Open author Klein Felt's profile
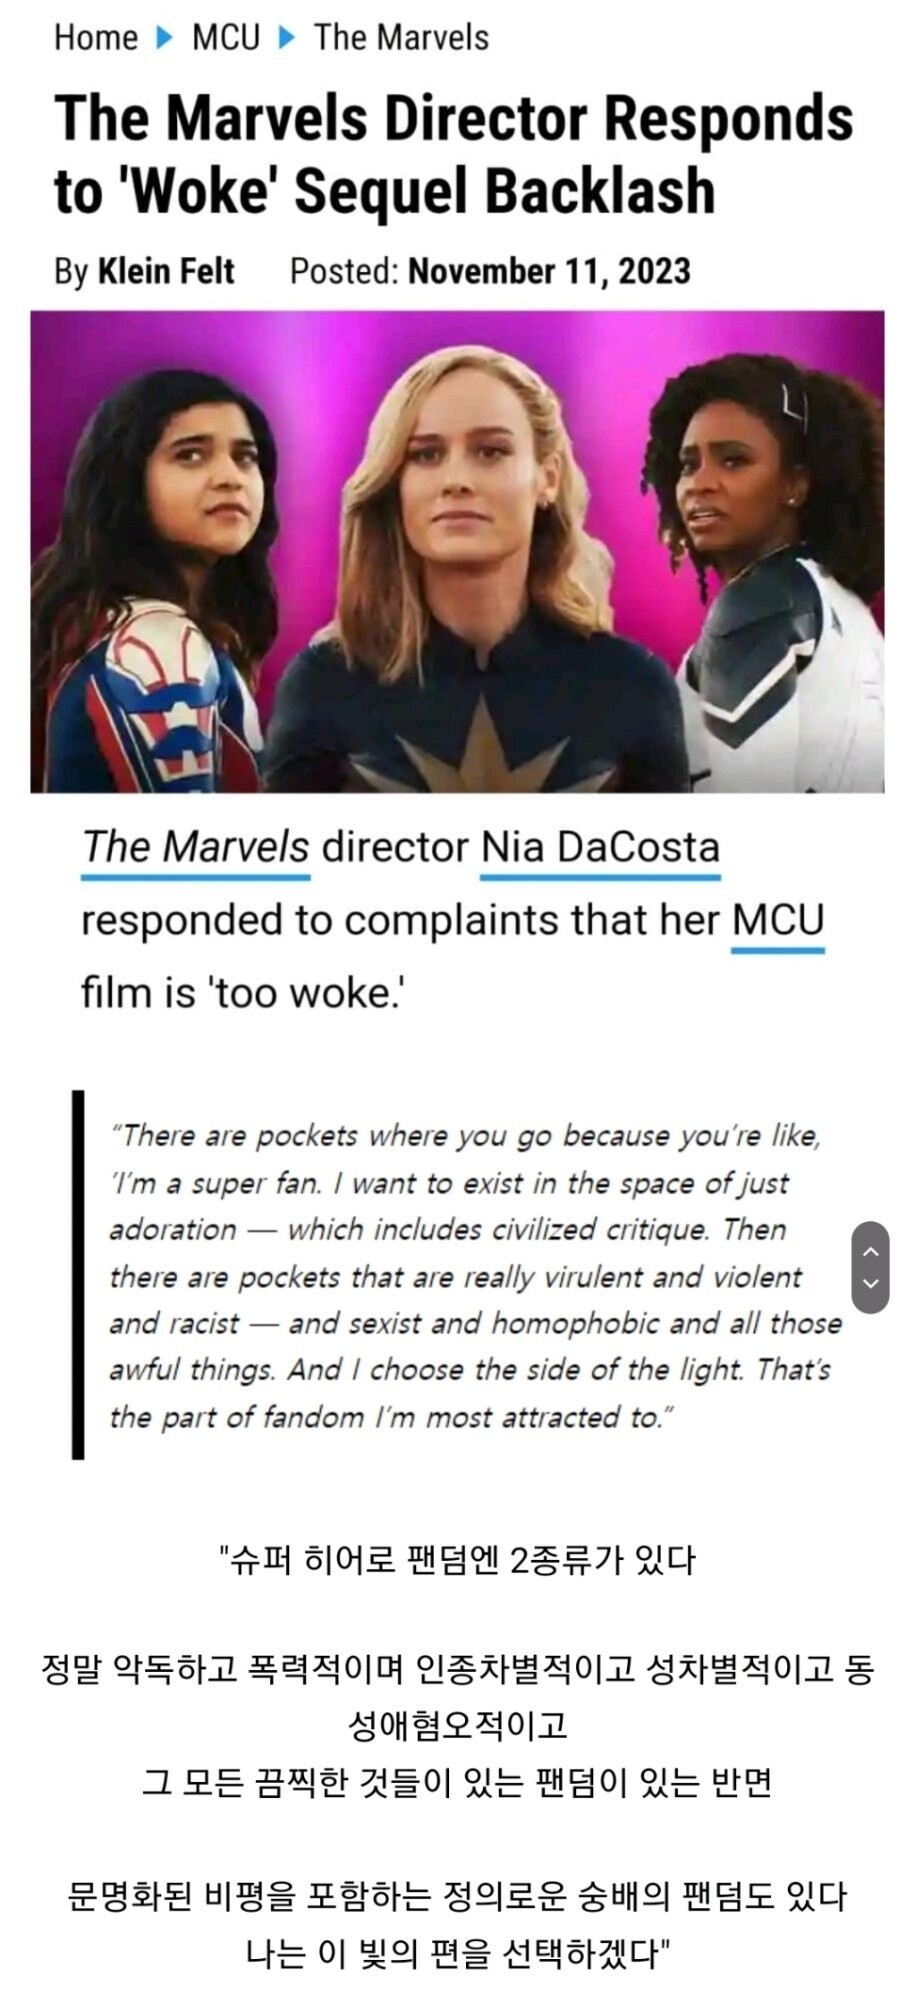The height and width of the screenshot is (2008, 900). point(166,271)
